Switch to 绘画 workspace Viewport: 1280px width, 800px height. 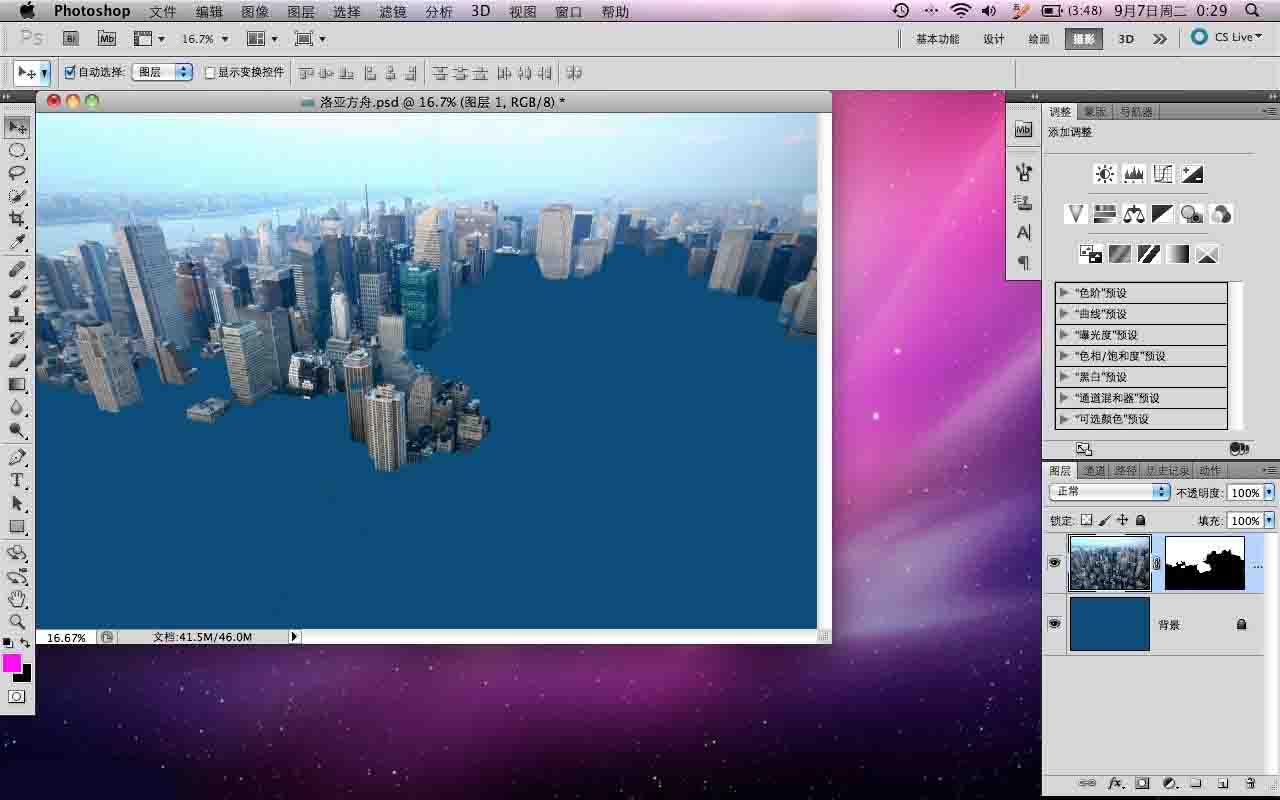click(1039, 39)
